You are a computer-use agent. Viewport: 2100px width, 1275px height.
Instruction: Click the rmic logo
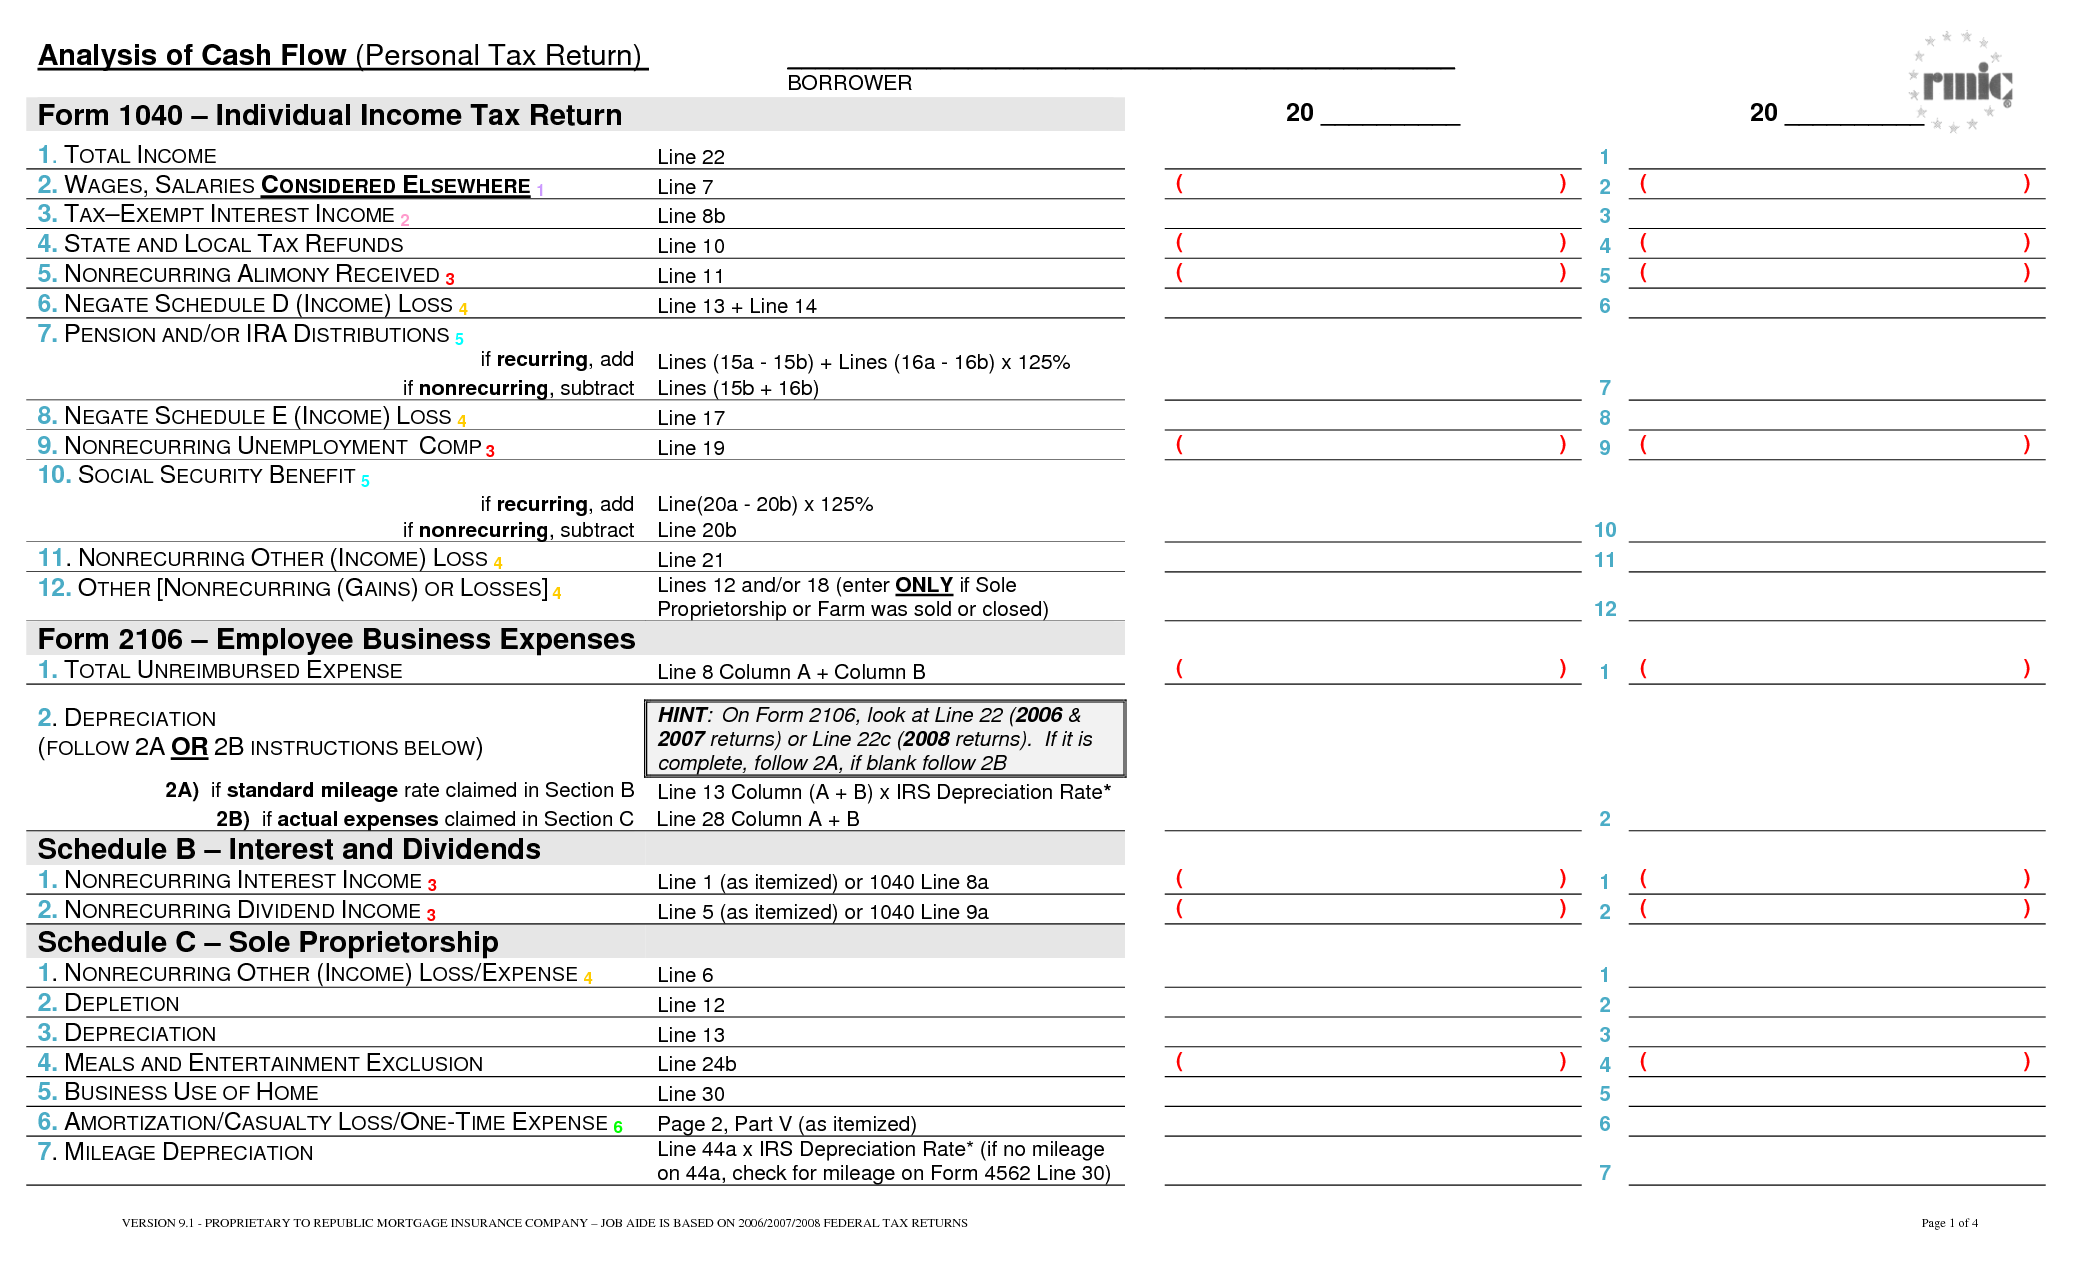point(1961,82)
